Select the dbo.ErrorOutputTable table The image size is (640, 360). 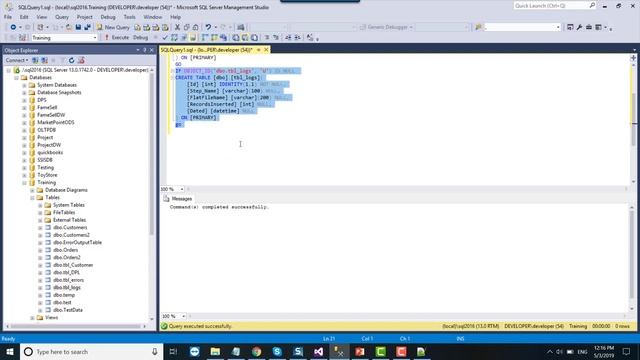point(77,243)
